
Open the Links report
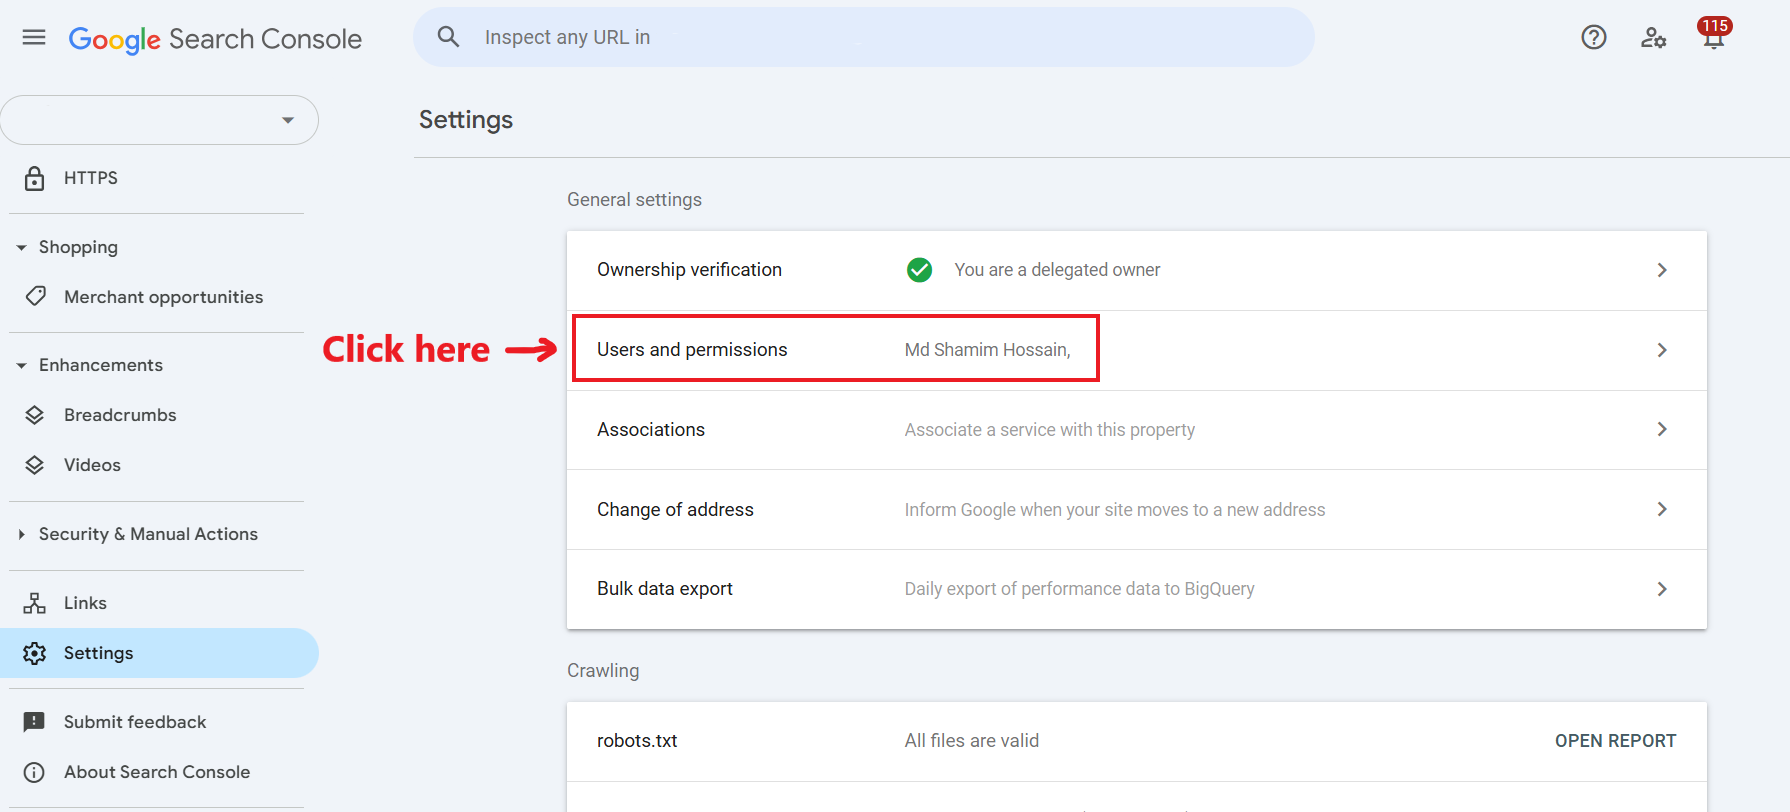(85, 603)
